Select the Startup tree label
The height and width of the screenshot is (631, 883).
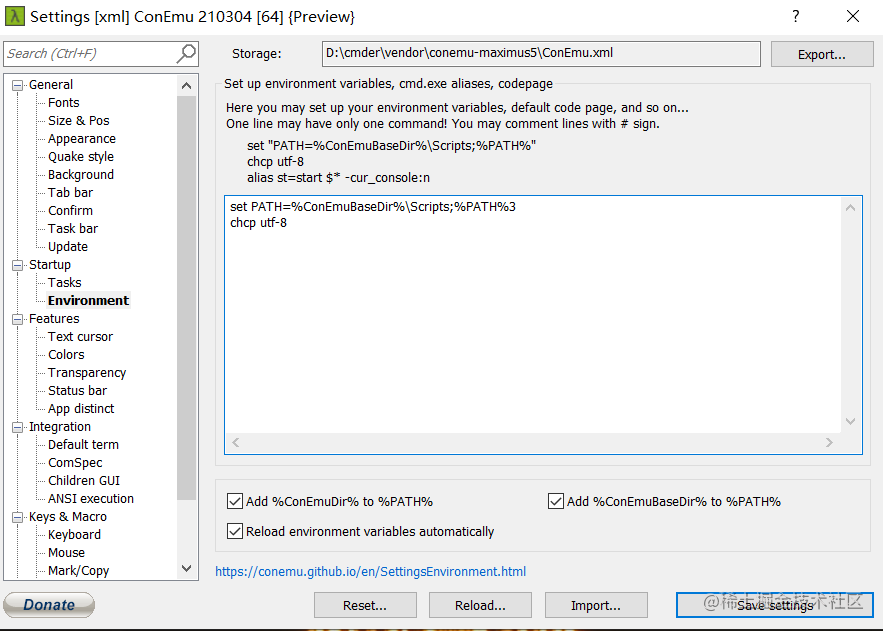50,265
